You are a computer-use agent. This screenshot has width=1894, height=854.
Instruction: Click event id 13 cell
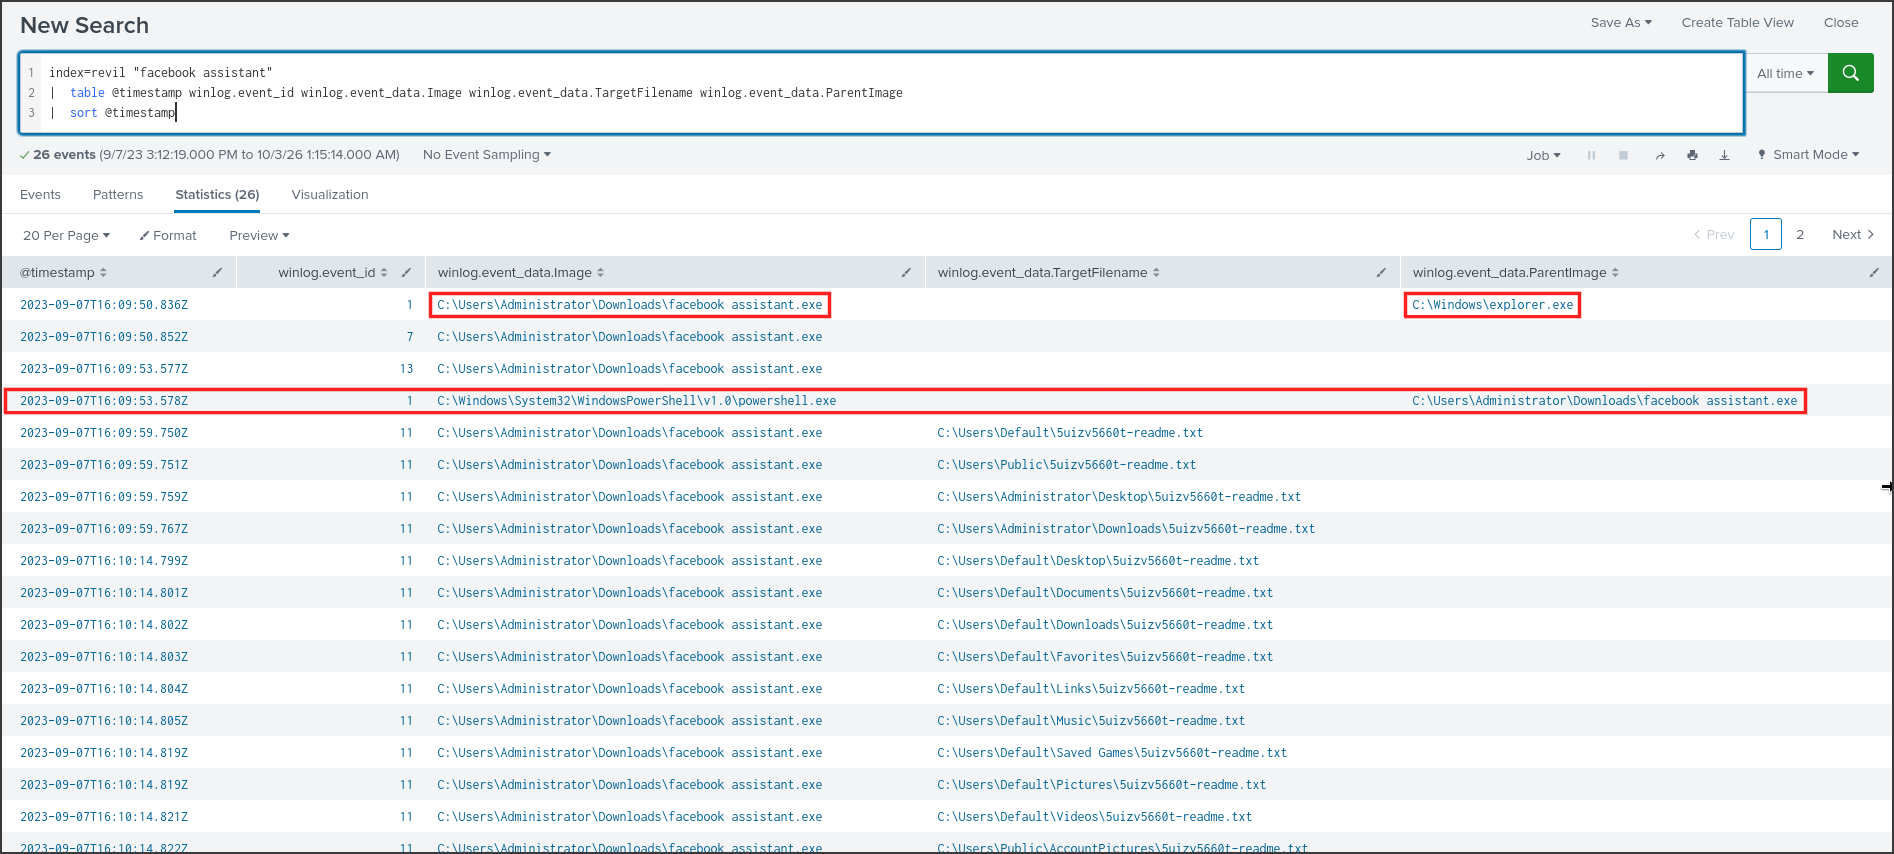(406, 369)
